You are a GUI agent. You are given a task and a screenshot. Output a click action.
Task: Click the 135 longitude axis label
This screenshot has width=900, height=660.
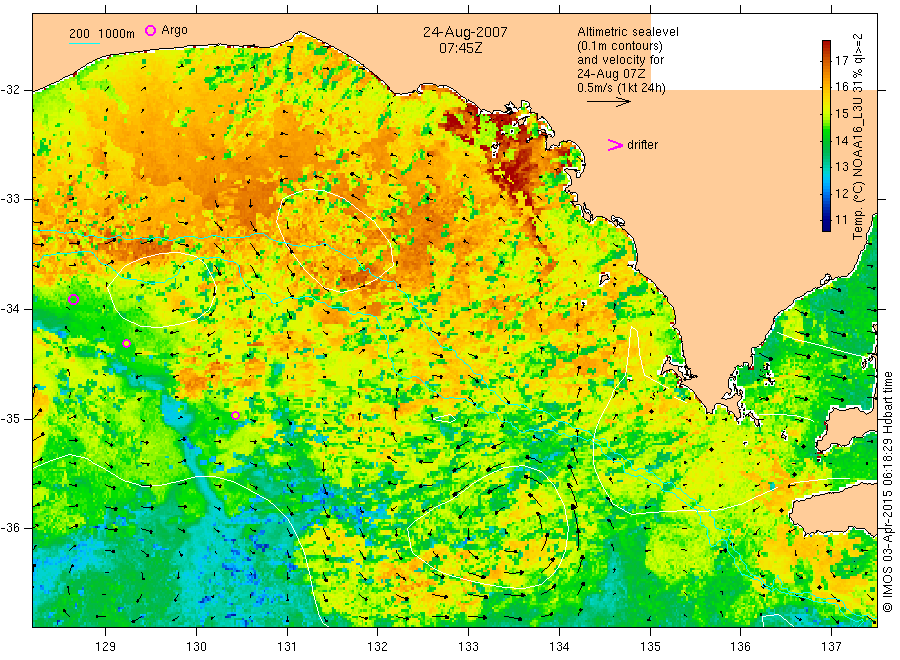coord(650,647)
